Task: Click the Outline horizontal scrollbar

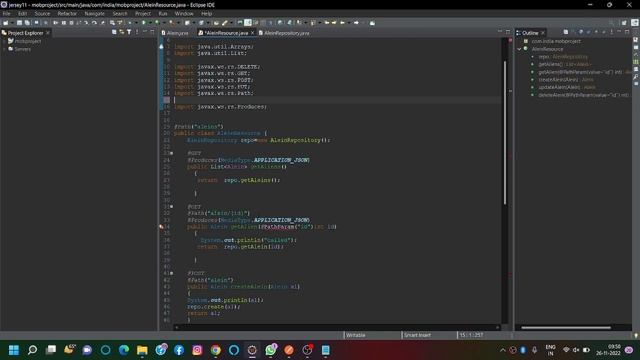Action: [x=566, y=327]
